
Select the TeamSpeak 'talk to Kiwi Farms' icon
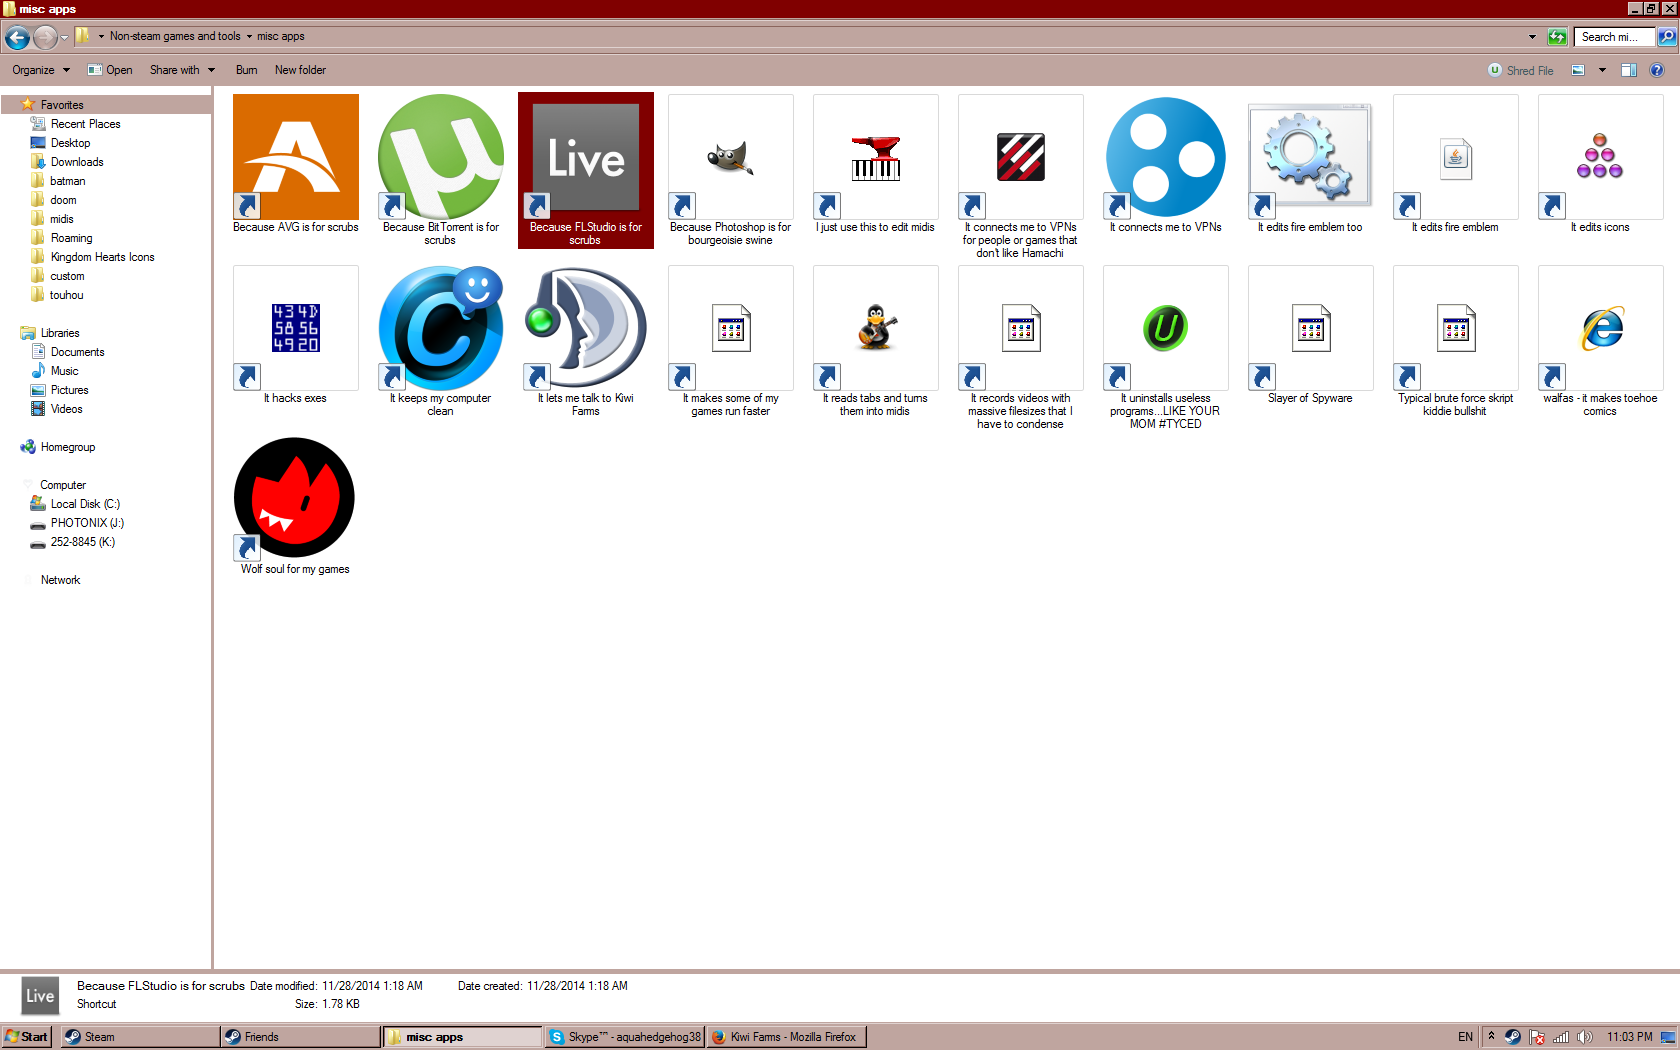(585, 328)
